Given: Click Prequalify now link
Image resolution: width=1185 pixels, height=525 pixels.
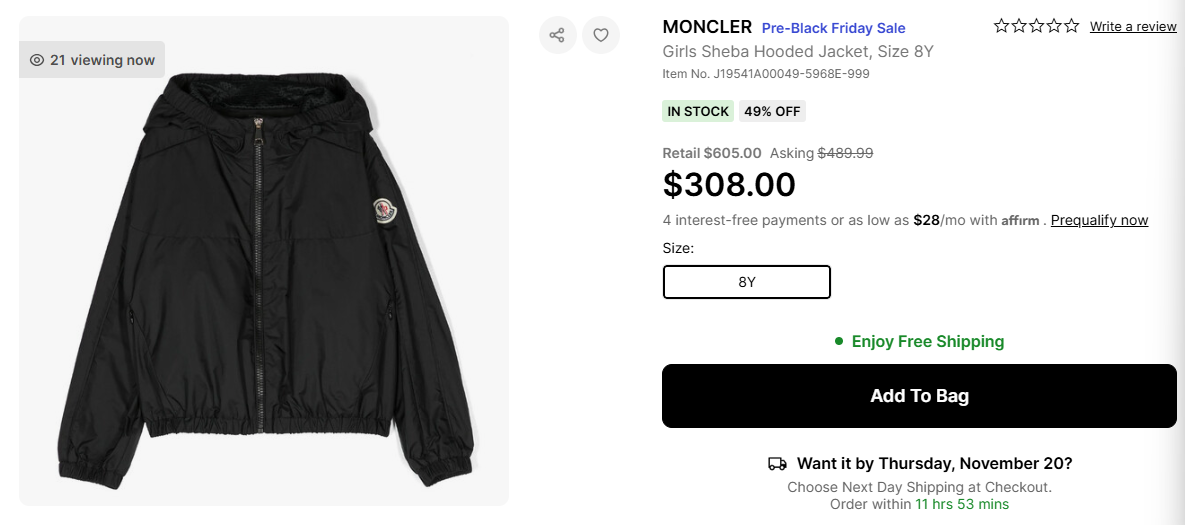Looking at the screenshot, I should [x=1099, y=220].
